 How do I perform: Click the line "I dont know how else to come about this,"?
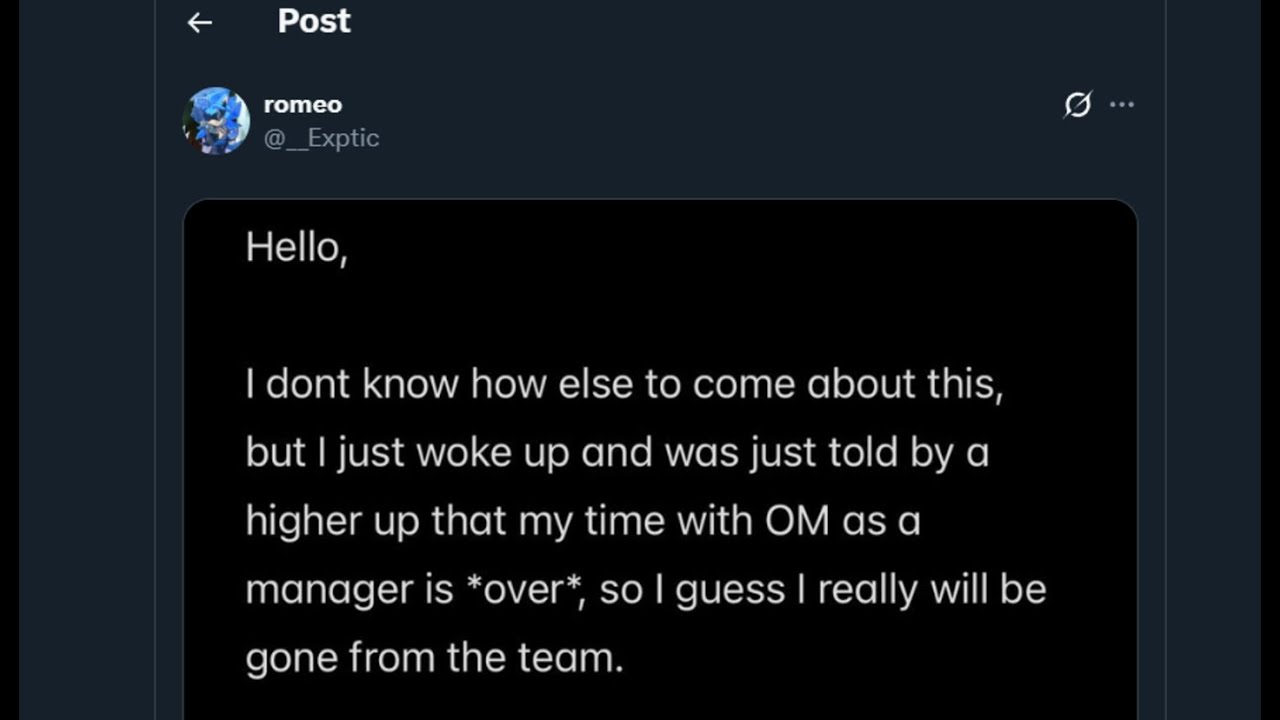coord(623,384)
